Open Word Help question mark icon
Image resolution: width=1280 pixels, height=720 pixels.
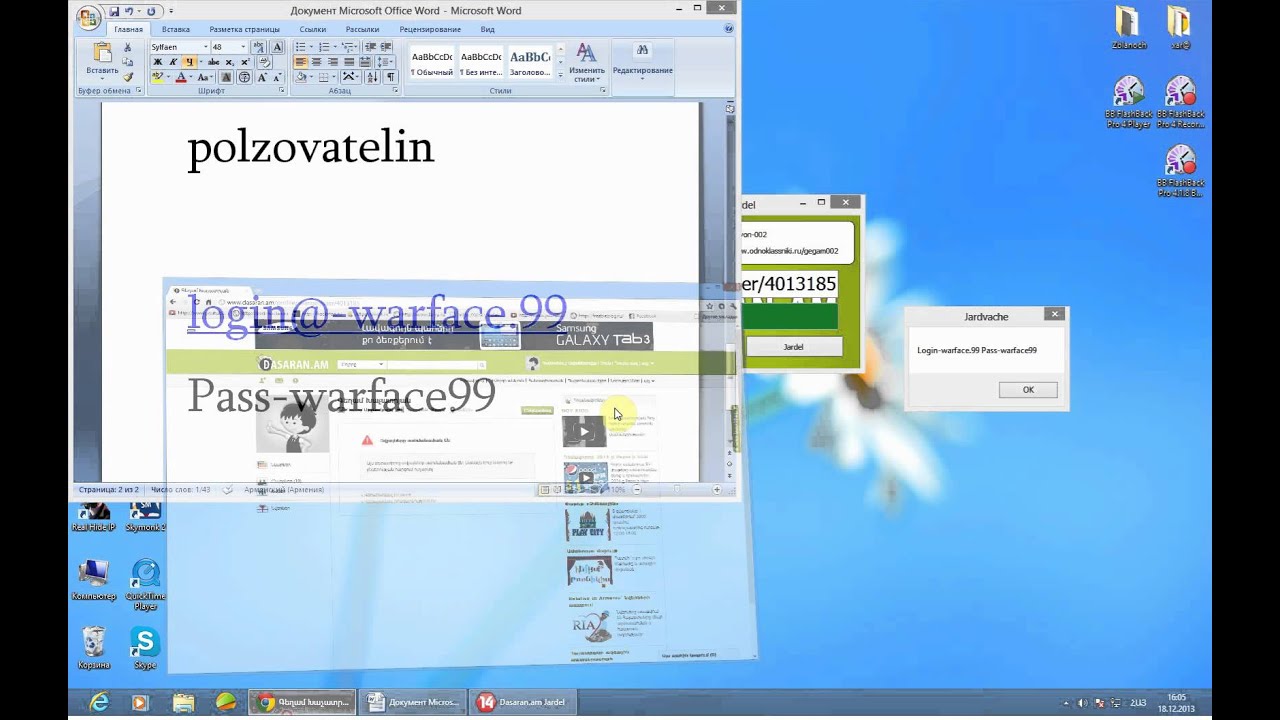click(729, 28)
